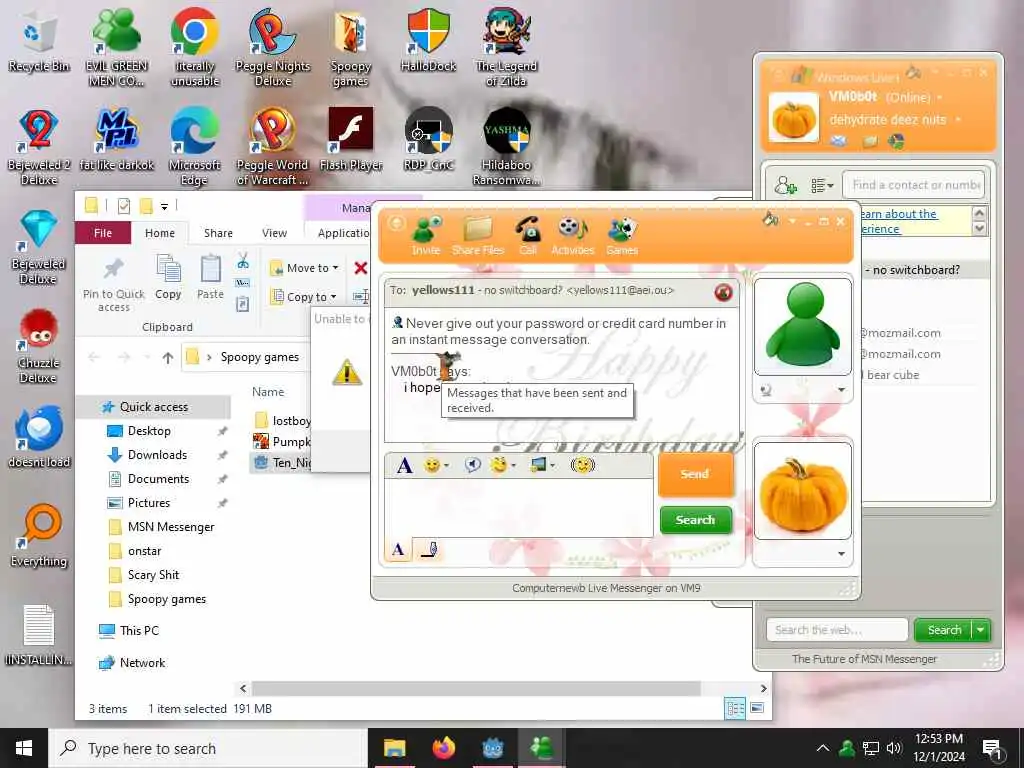Select This PC in navigation pane

point(138,630)
